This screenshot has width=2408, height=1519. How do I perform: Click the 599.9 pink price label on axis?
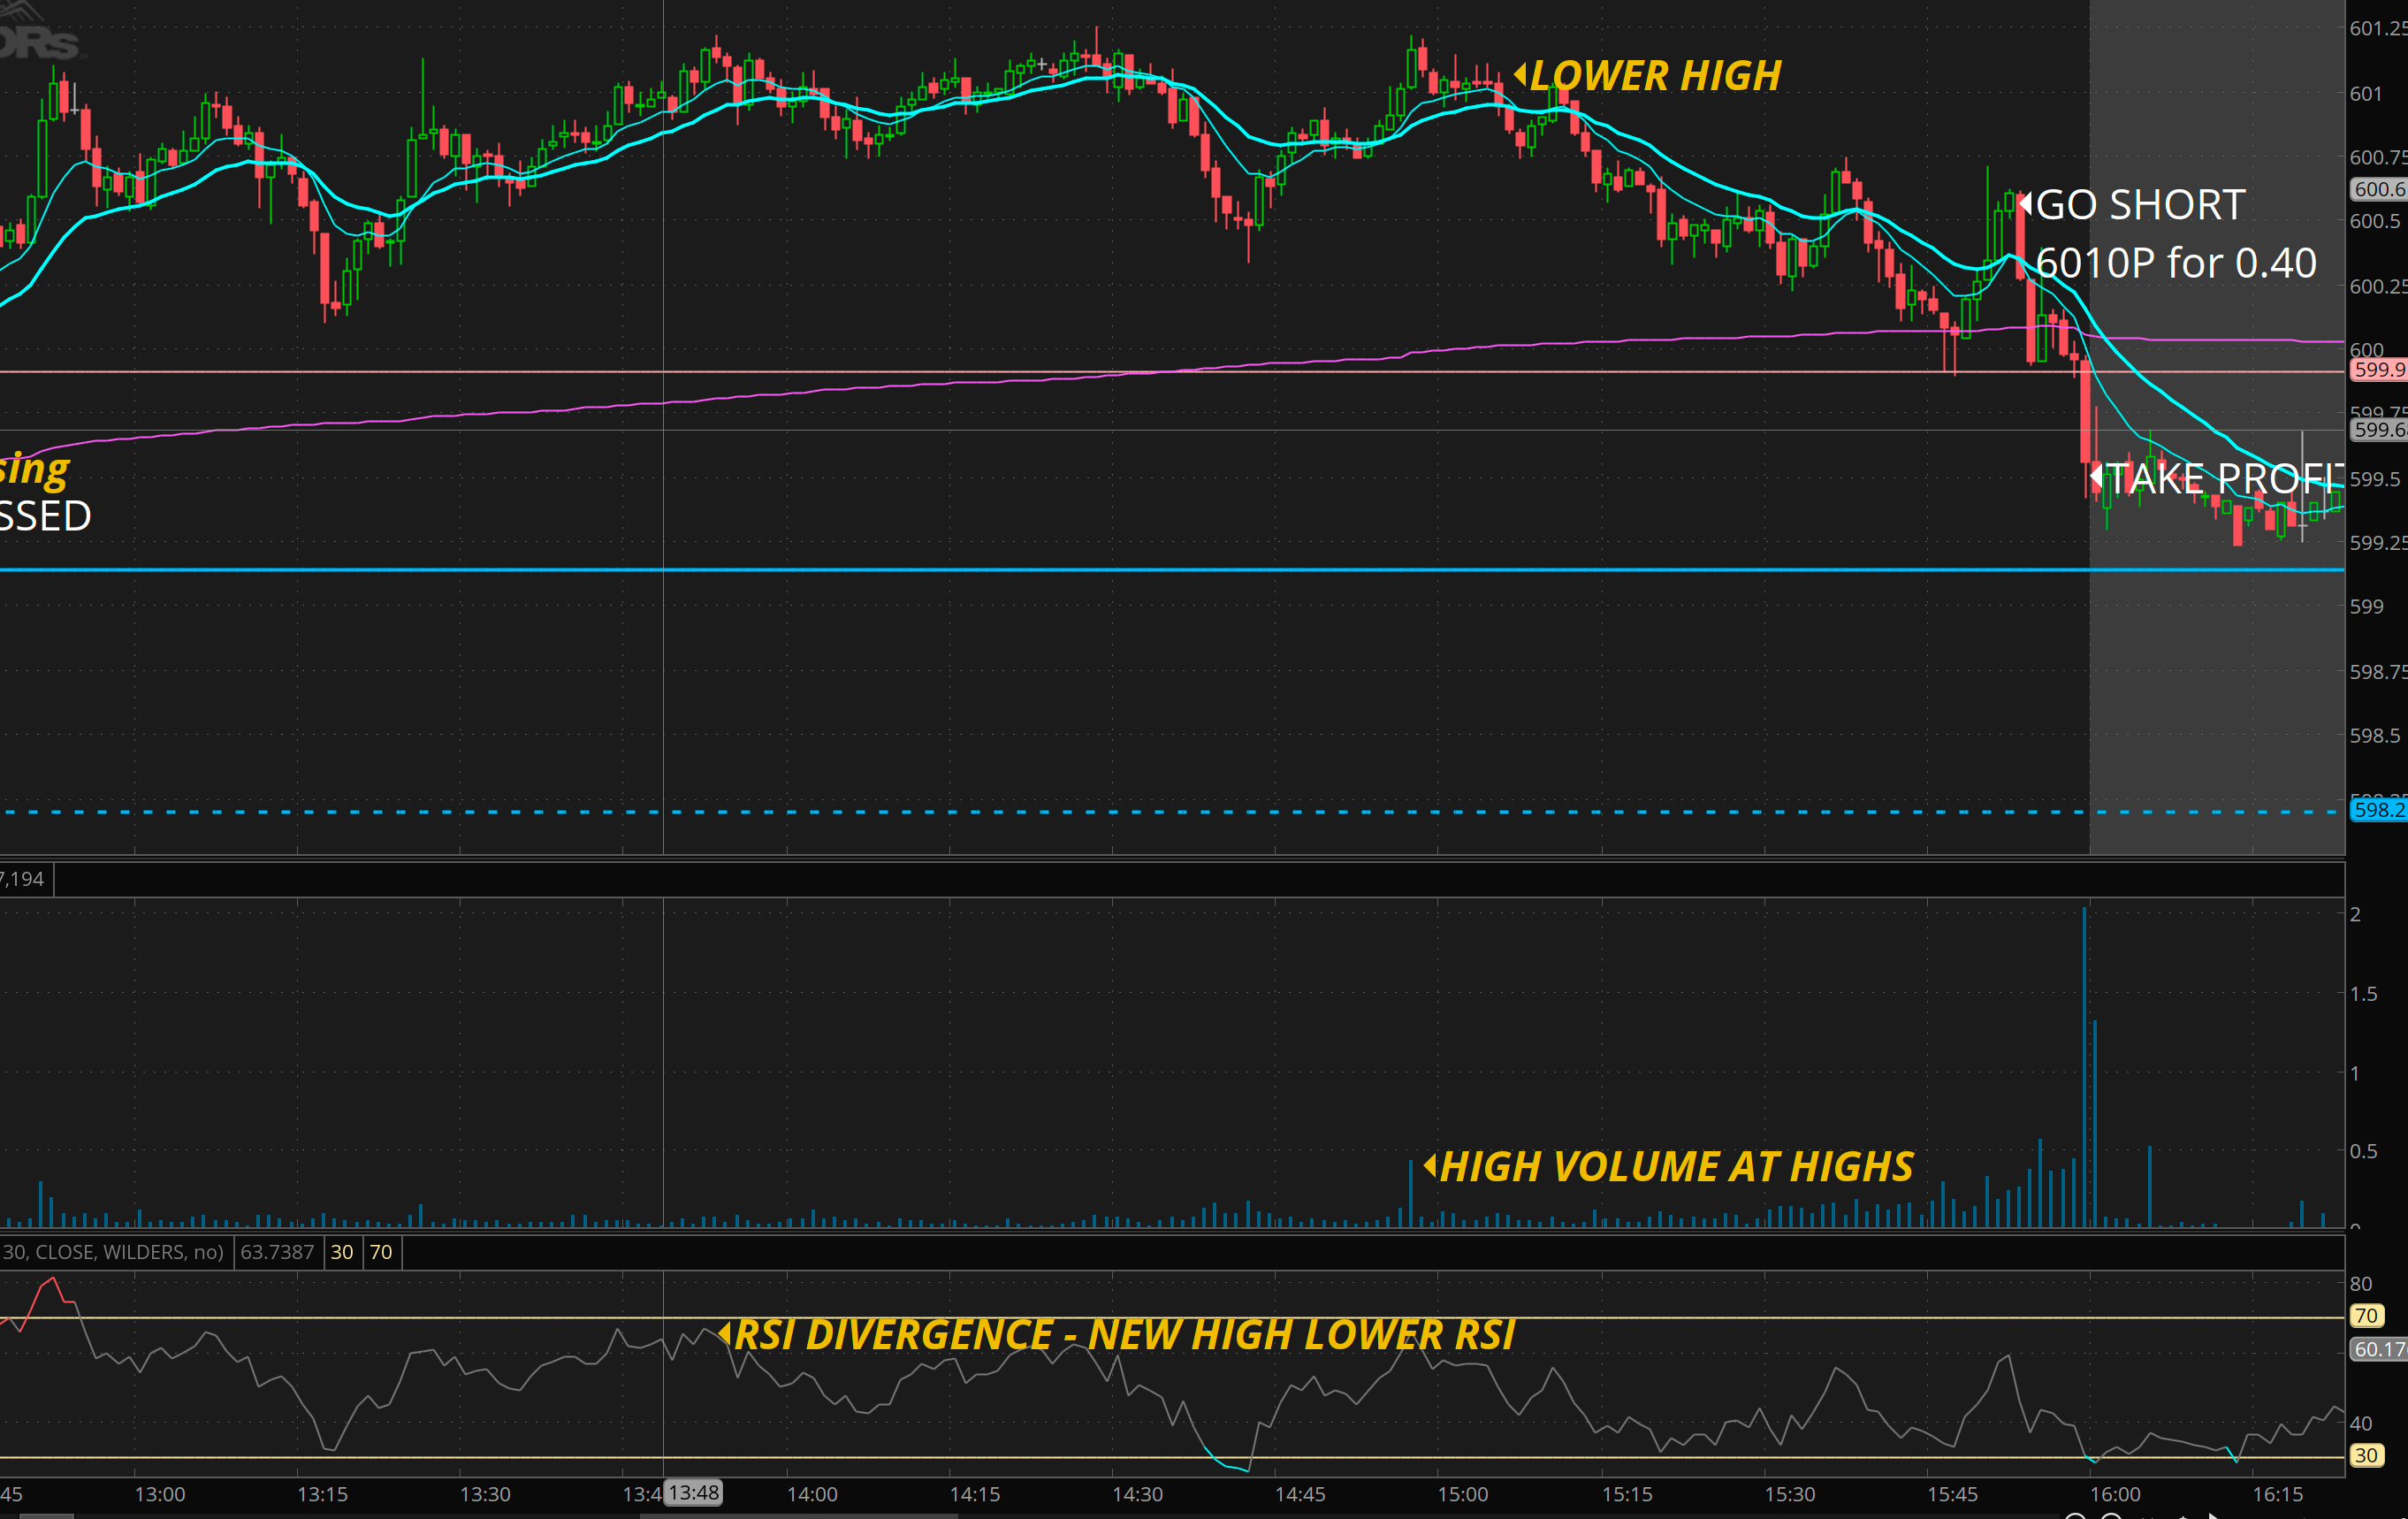(2377, 370)
